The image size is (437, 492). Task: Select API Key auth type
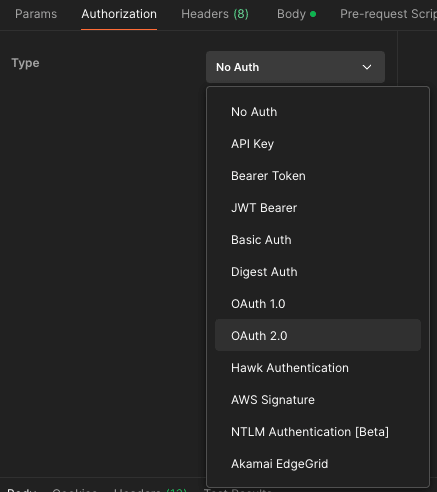tap(318, 144)
